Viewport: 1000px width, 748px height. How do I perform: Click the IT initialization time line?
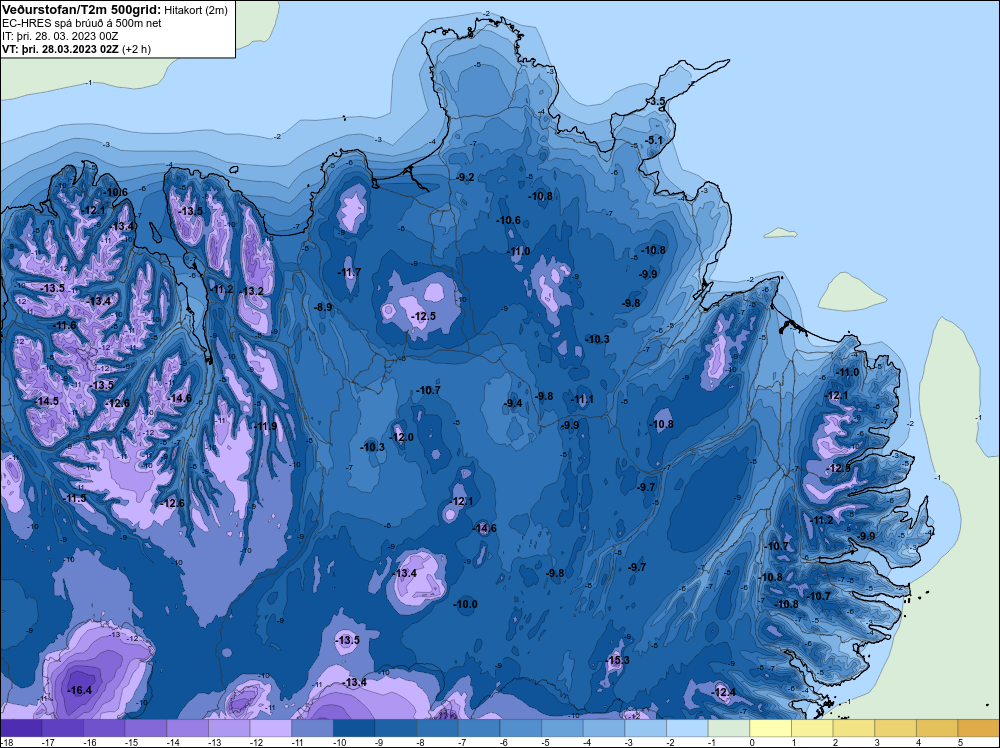(x=60, y=36)
